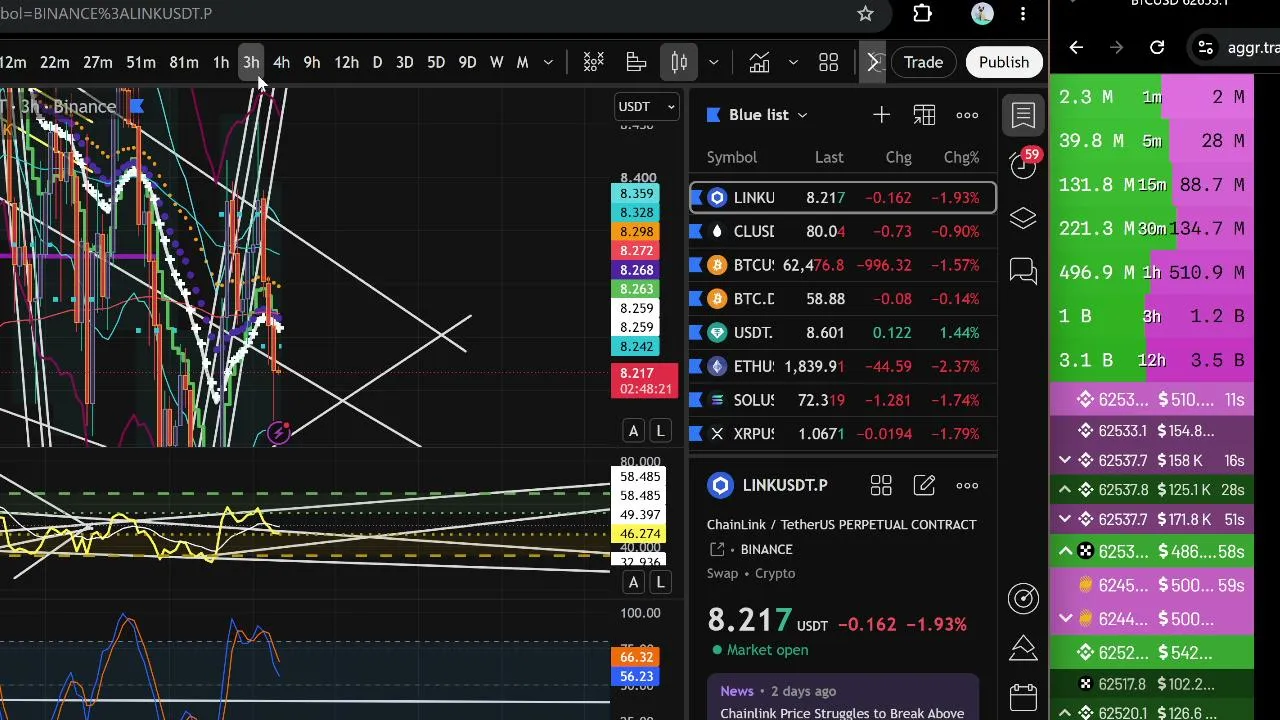Viewport: 1280px width, 720px height.
Task: Click the Trade button
Action: [923, 62]
